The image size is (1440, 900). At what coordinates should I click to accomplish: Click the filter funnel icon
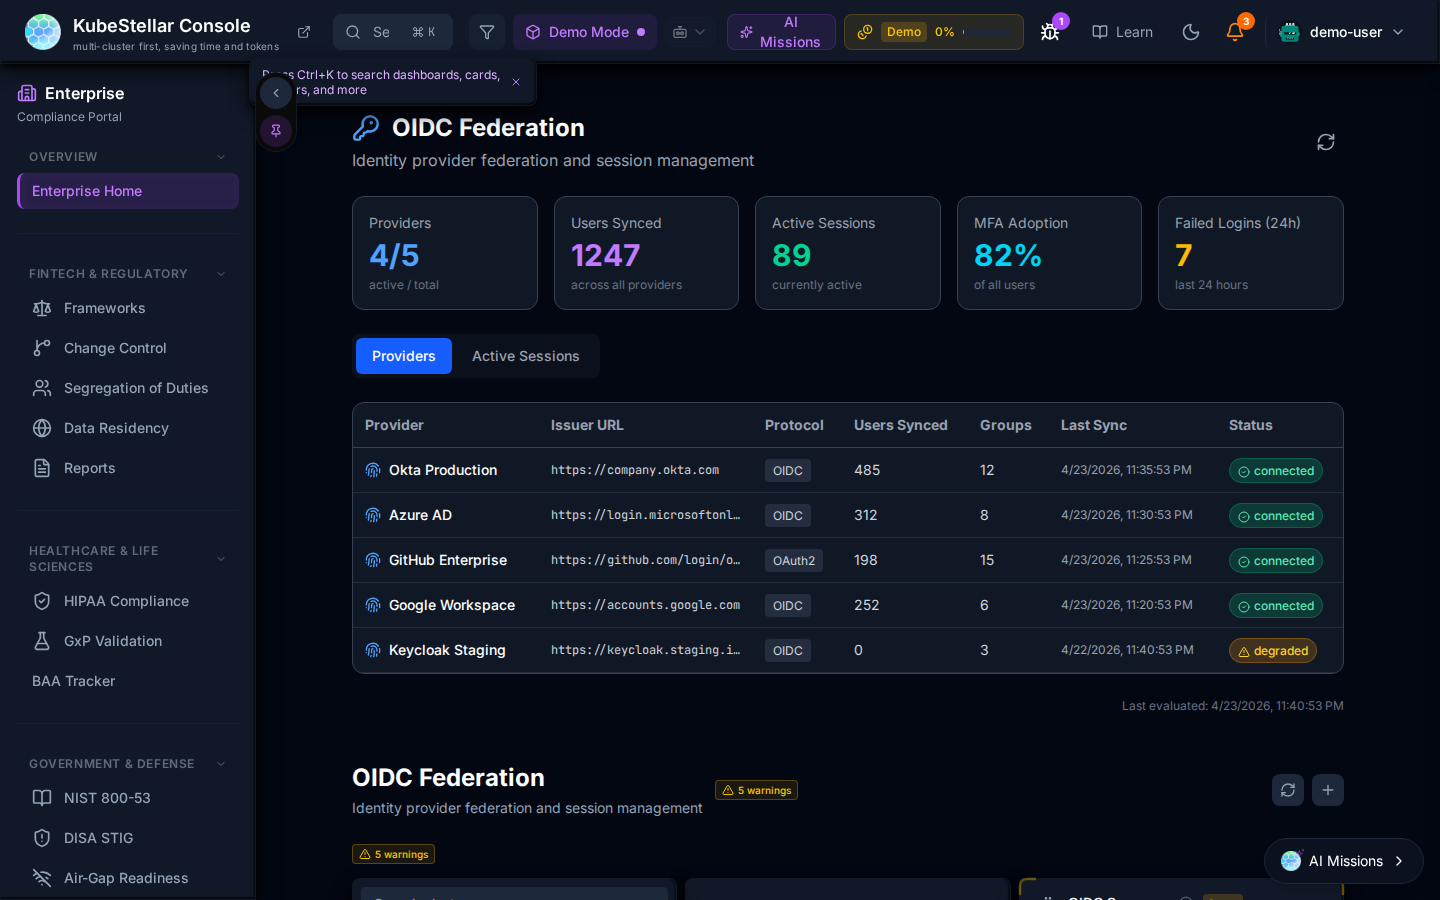click(487, 32)
